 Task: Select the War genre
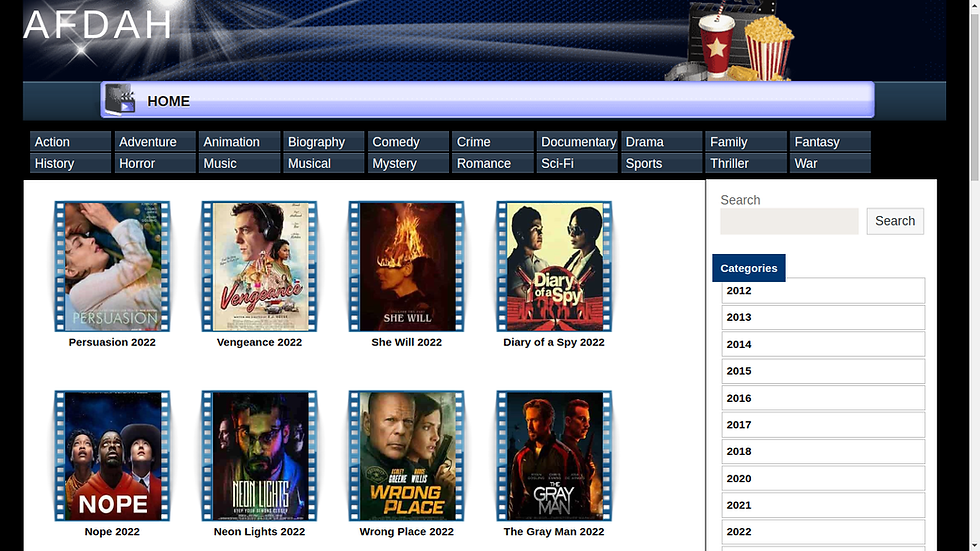[x=830, y=163]
